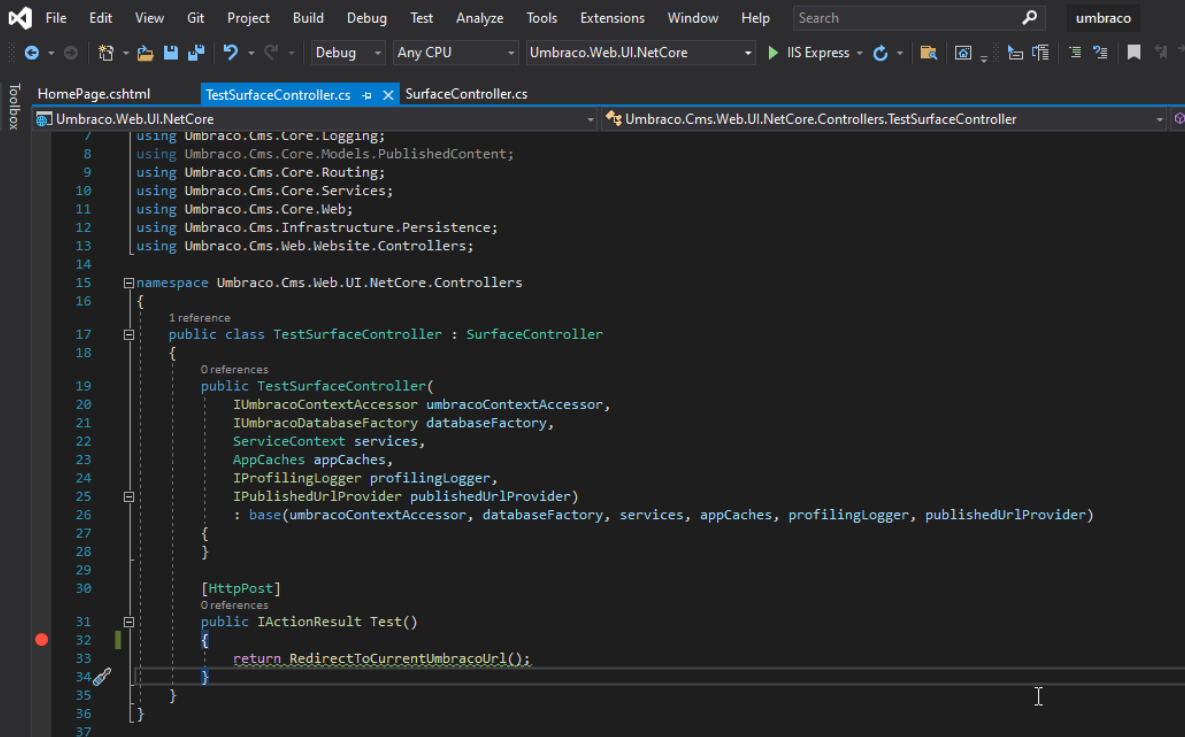Open the Git menu
Image resolution: width=1185 pixels, height=737 pixels.
[x=196, y=17]
